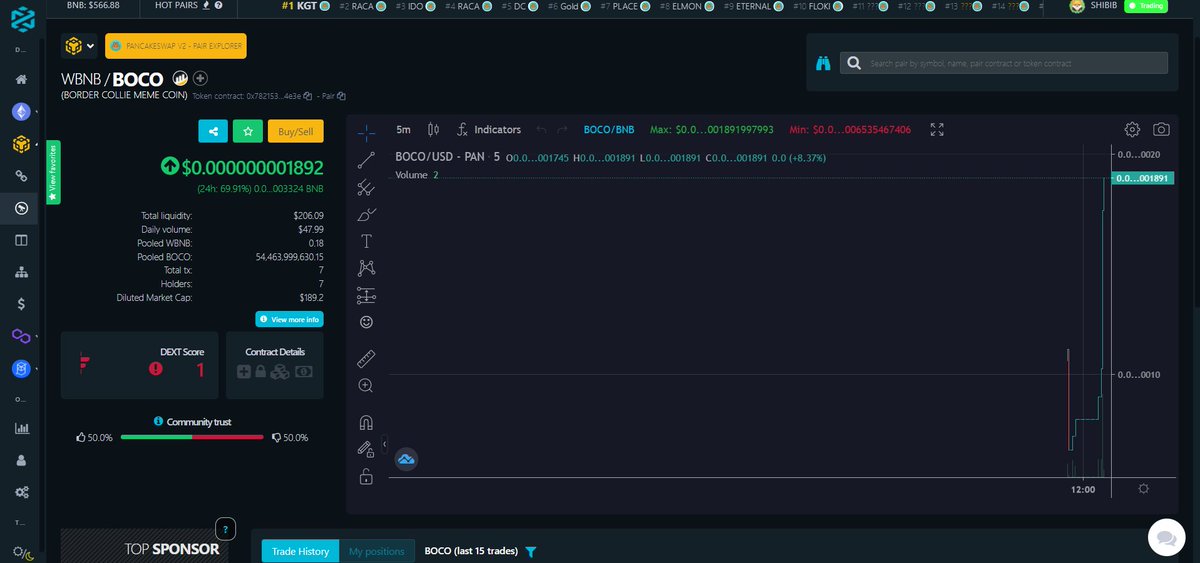The height and width of the screenshot is (563, 1200).
Task: Open the settings gears sidebar icon
Action: (x=21, y=493)
